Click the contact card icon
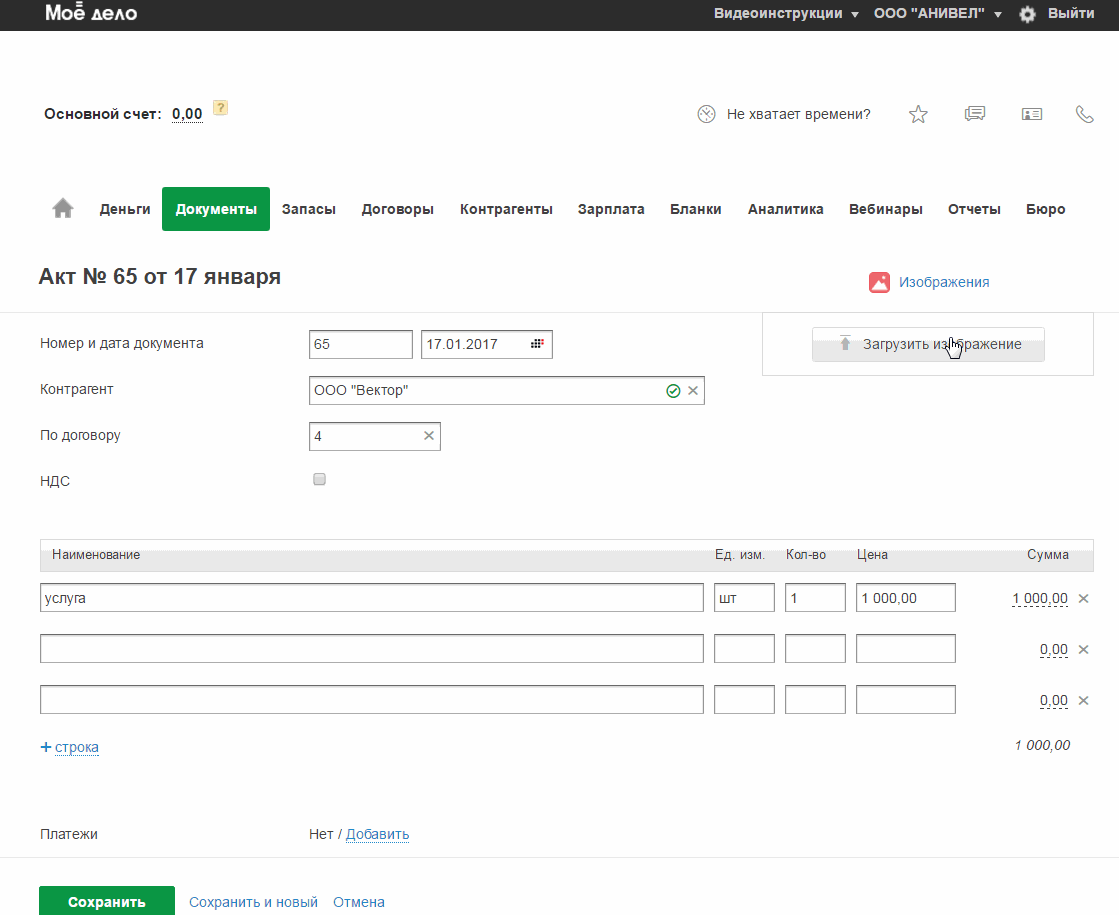This screenshot has height=915, width=1119. (x=1032, y=114)
